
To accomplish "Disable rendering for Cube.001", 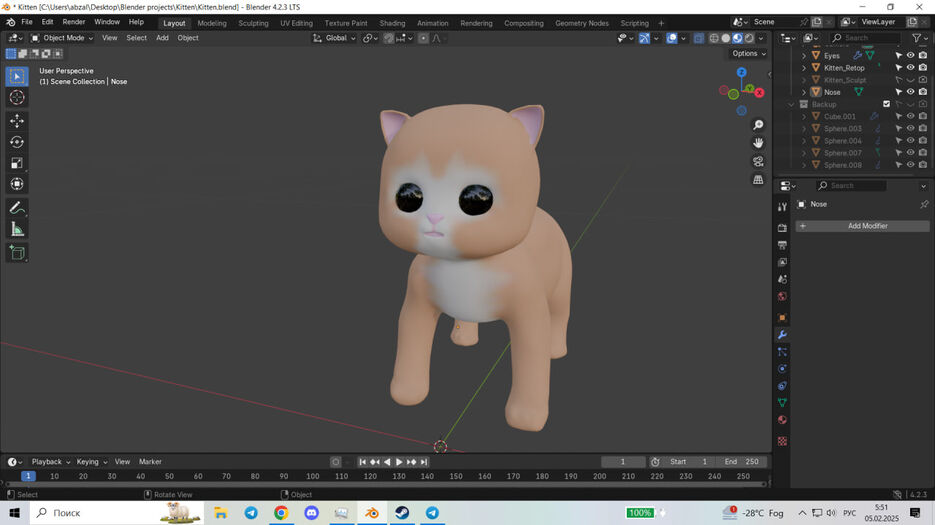I will (x=923, y=116).
